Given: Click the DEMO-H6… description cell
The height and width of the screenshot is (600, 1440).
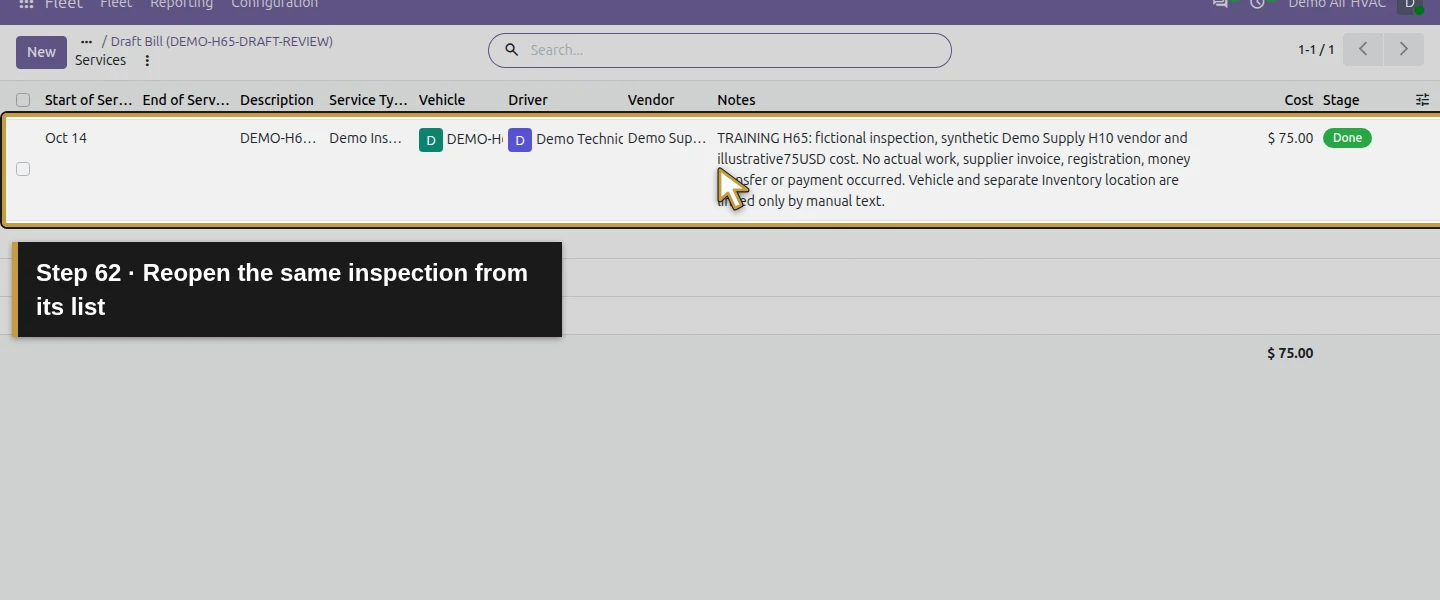Looking at the screenshot, I should (x=278, y=138).
